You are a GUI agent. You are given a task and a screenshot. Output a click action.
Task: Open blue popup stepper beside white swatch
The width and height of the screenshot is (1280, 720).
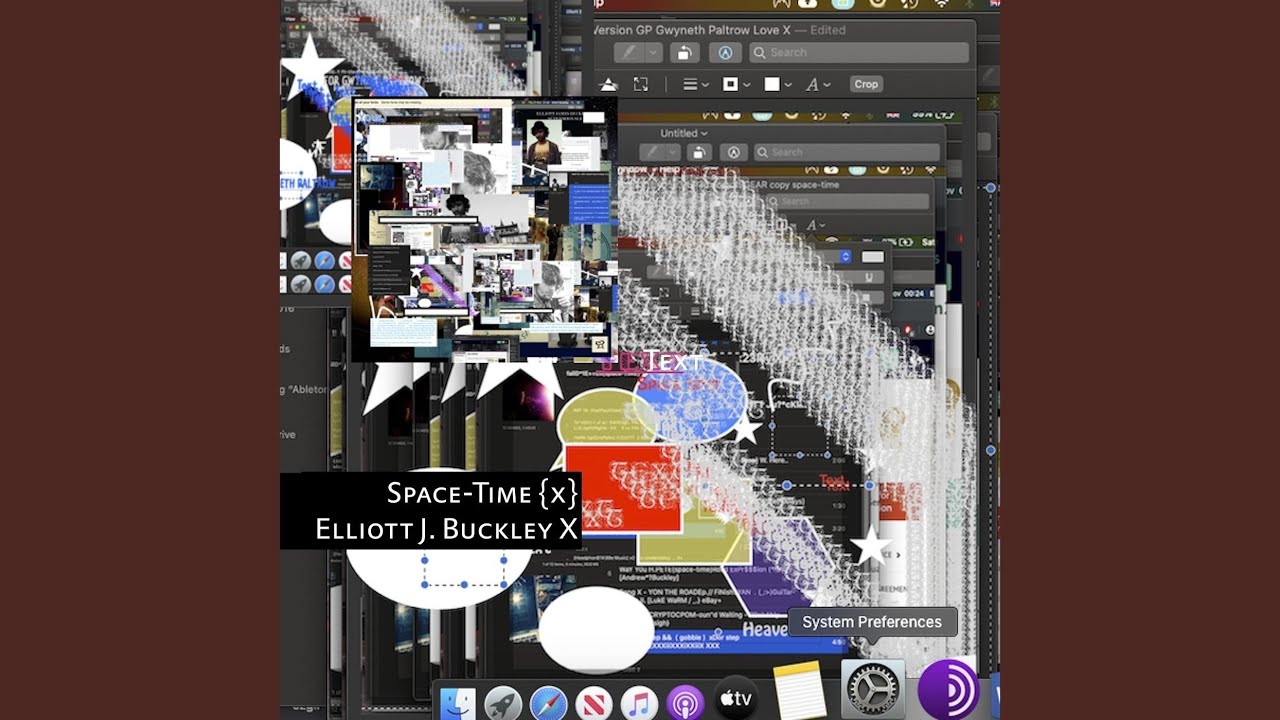(845, 257)
